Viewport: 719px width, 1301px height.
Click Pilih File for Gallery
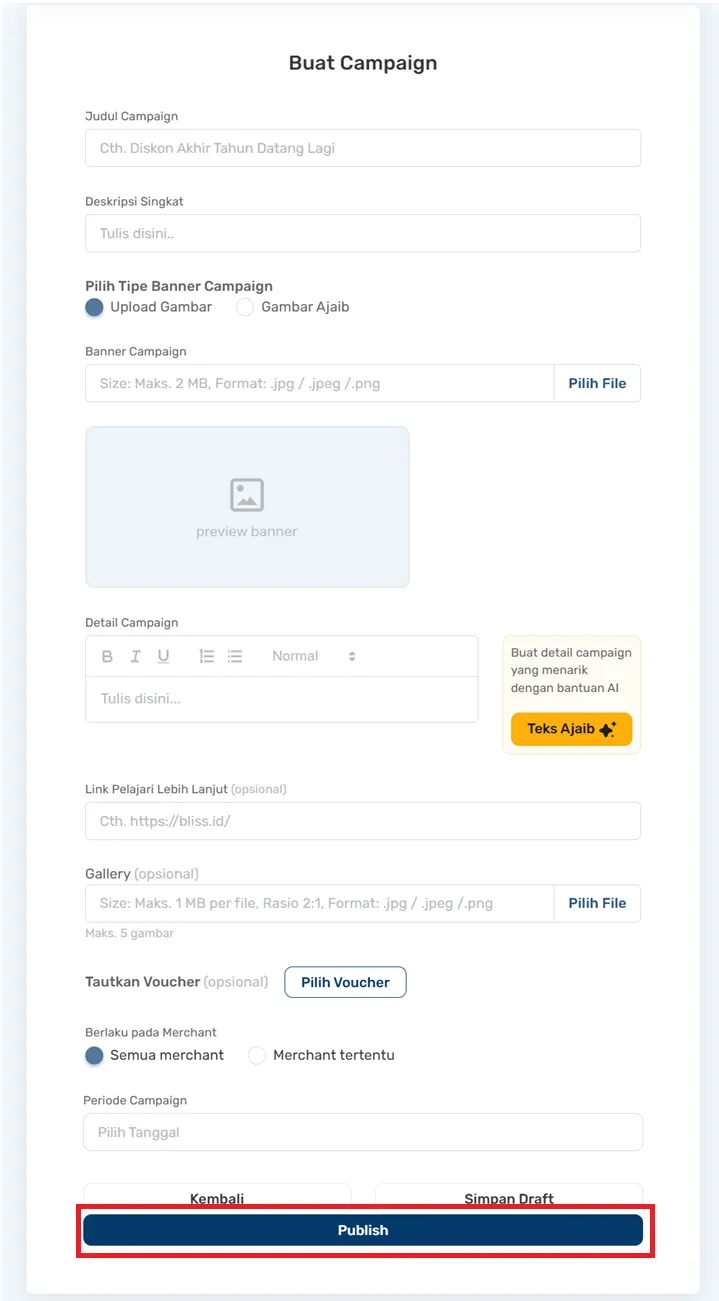click(x=597, y=903)
